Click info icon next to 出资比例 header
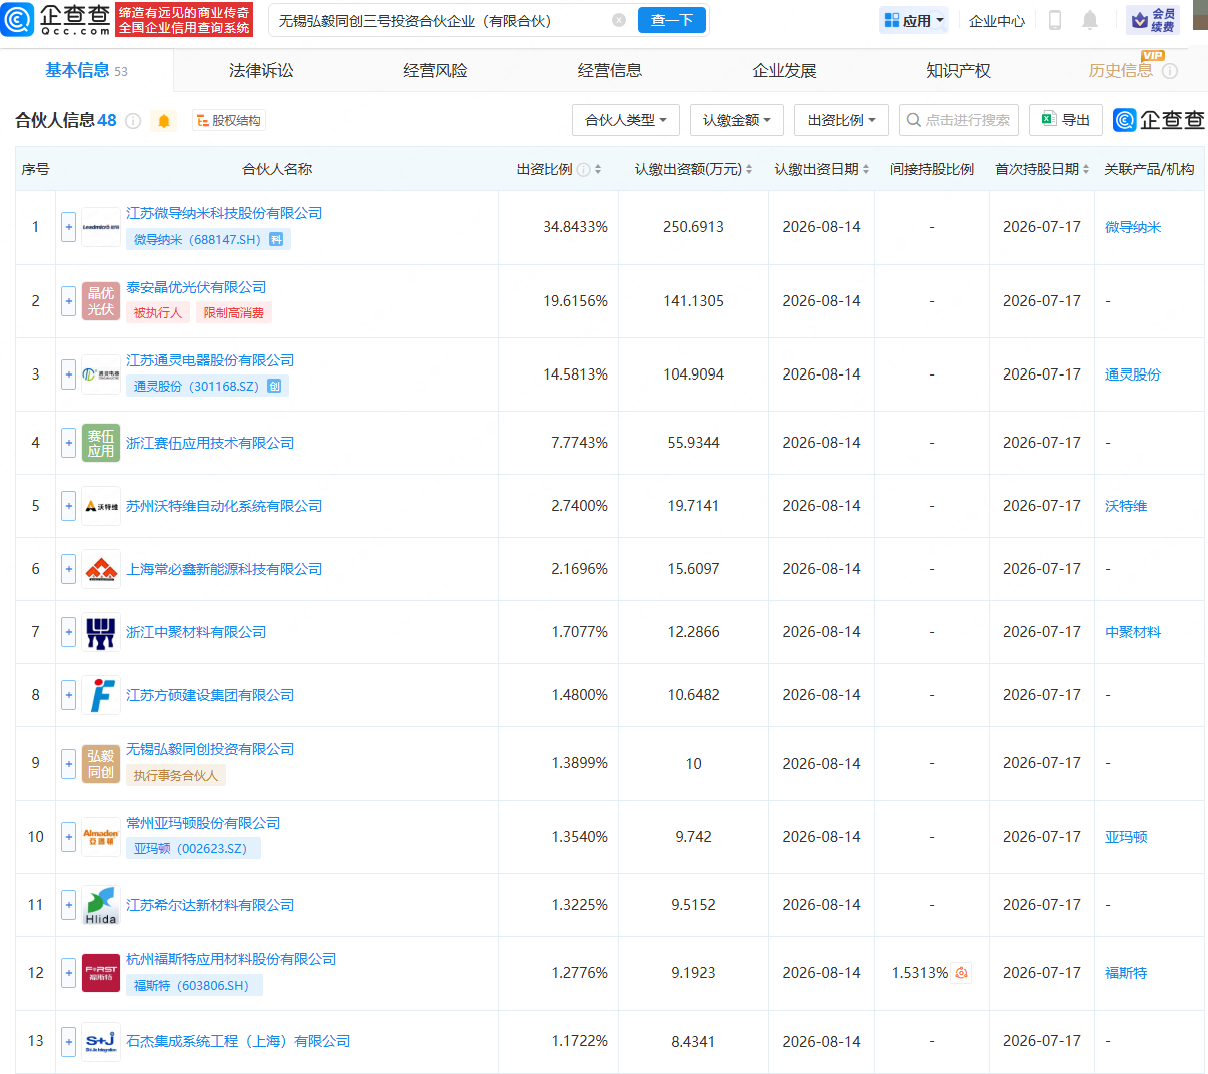 click(x=583, y=170)
